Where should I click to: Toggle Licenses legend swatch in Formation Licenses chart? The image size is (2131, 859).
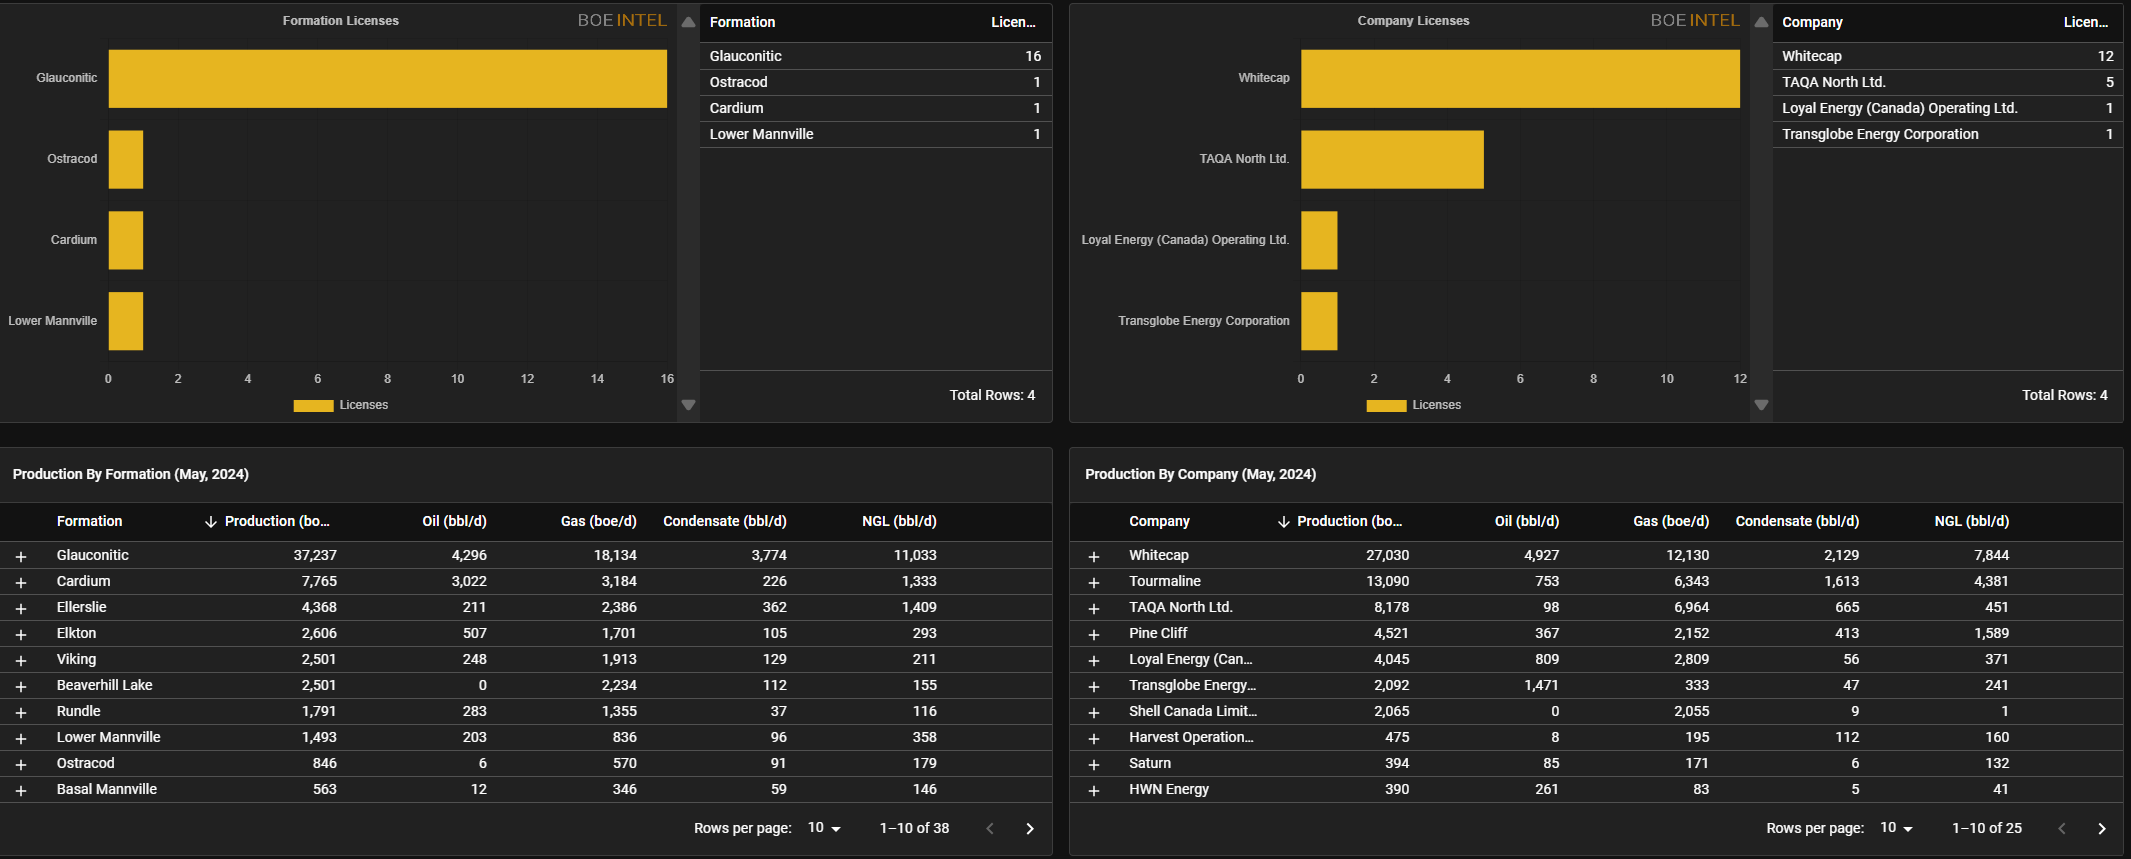pos(313,405)
